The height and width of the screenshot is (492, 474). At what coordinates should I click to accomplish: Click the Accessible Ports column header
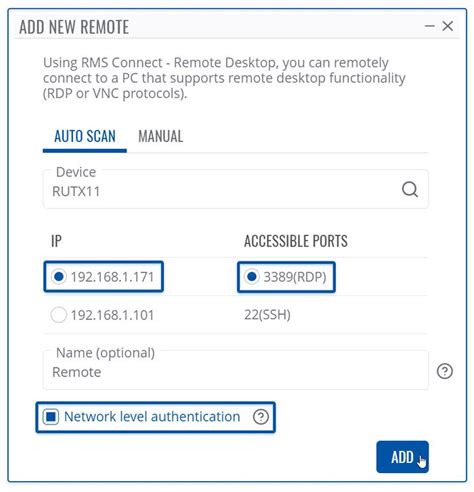(296, 241)
